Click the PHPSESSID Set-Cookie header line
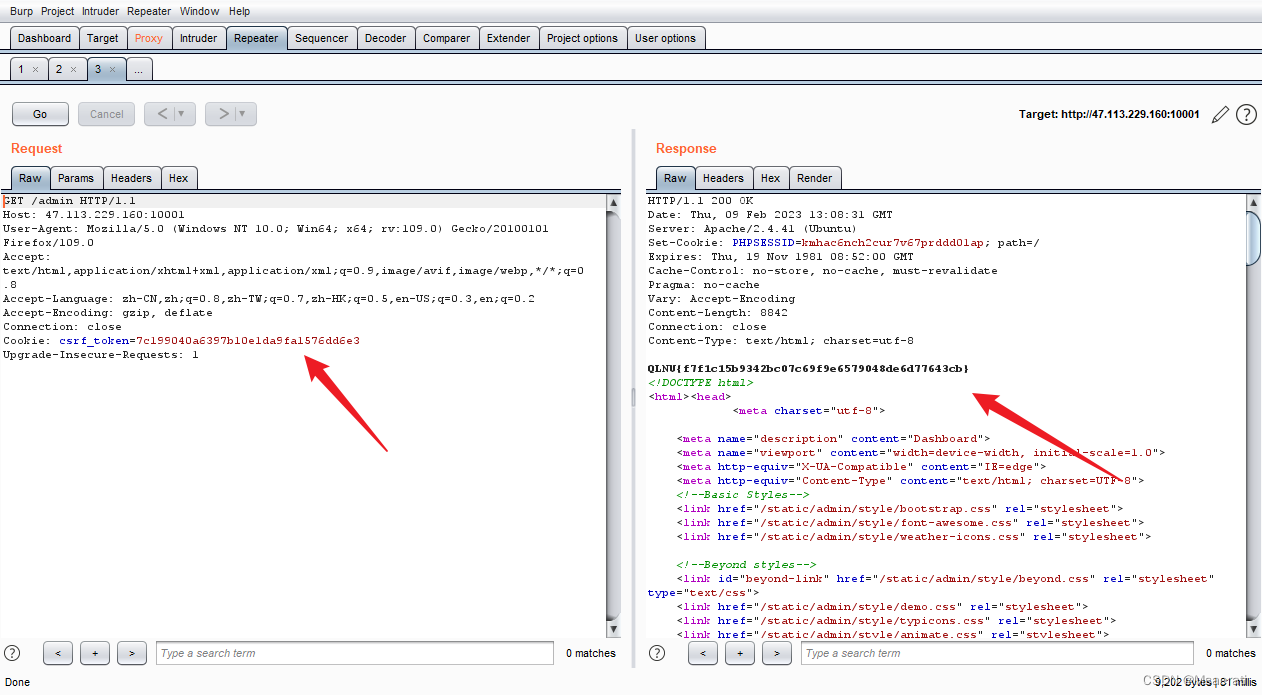Screen dimensions: 1262x695 click(x=844, y=243)
